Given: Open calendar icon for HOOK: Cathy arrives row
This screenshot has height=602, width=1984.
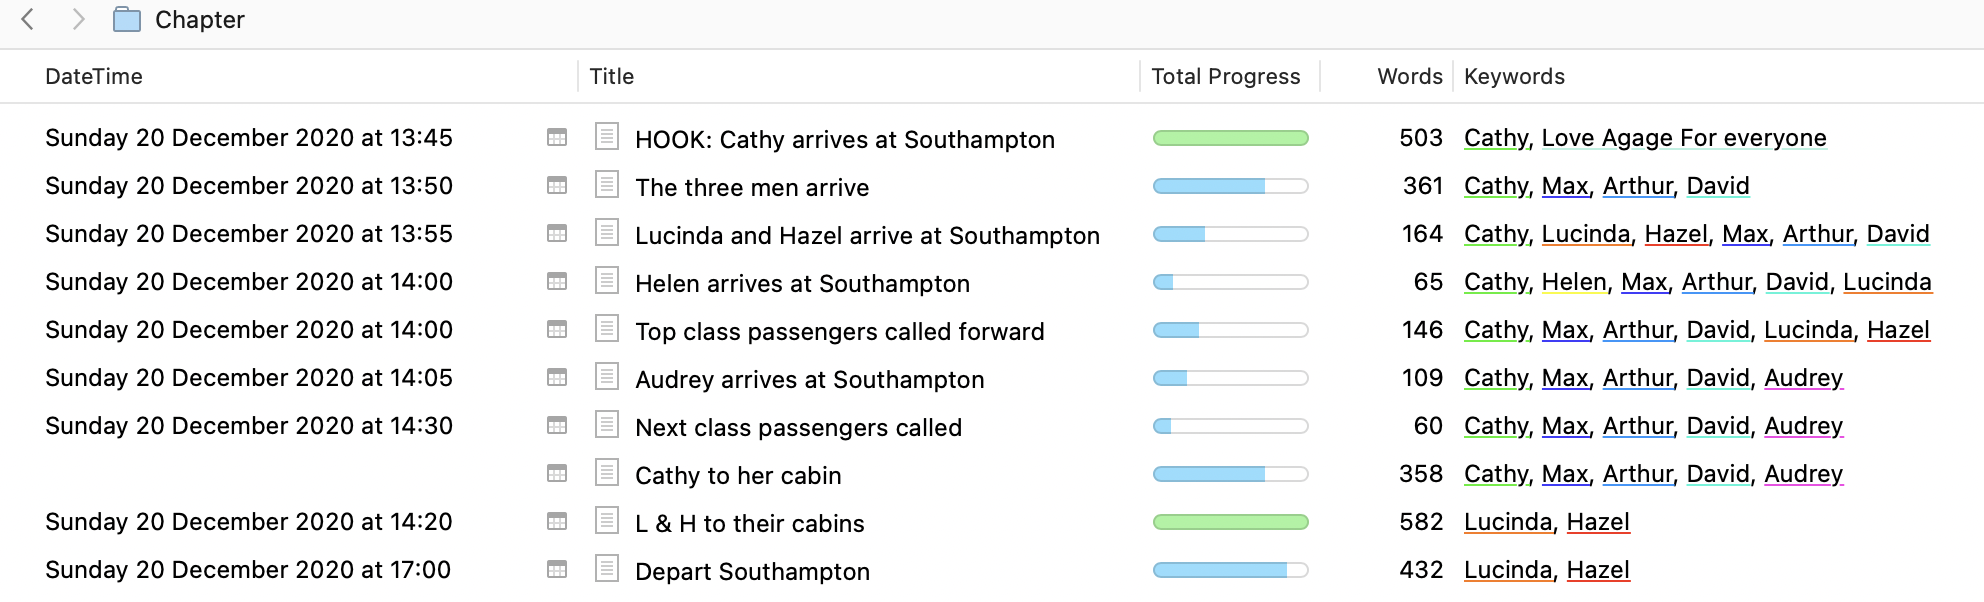Looking at the screenshot, I should tap(557, 137).
